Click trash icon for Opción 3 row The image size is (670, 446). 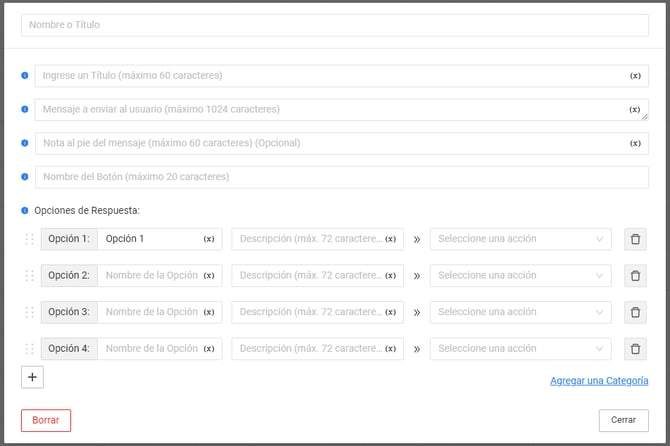635,312
